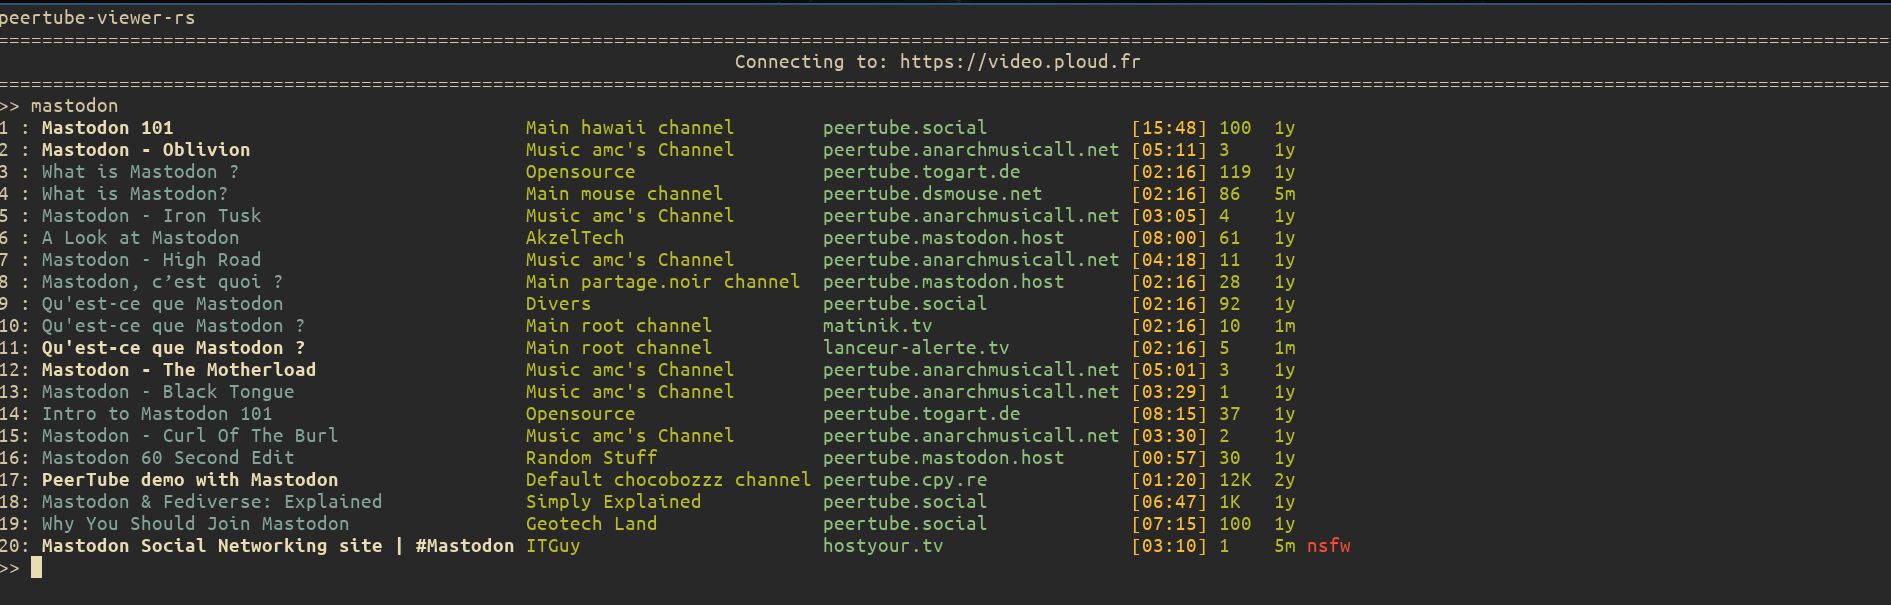
Task: Click 'Geotech Land' channel name
Action: [x=591, y=524]
